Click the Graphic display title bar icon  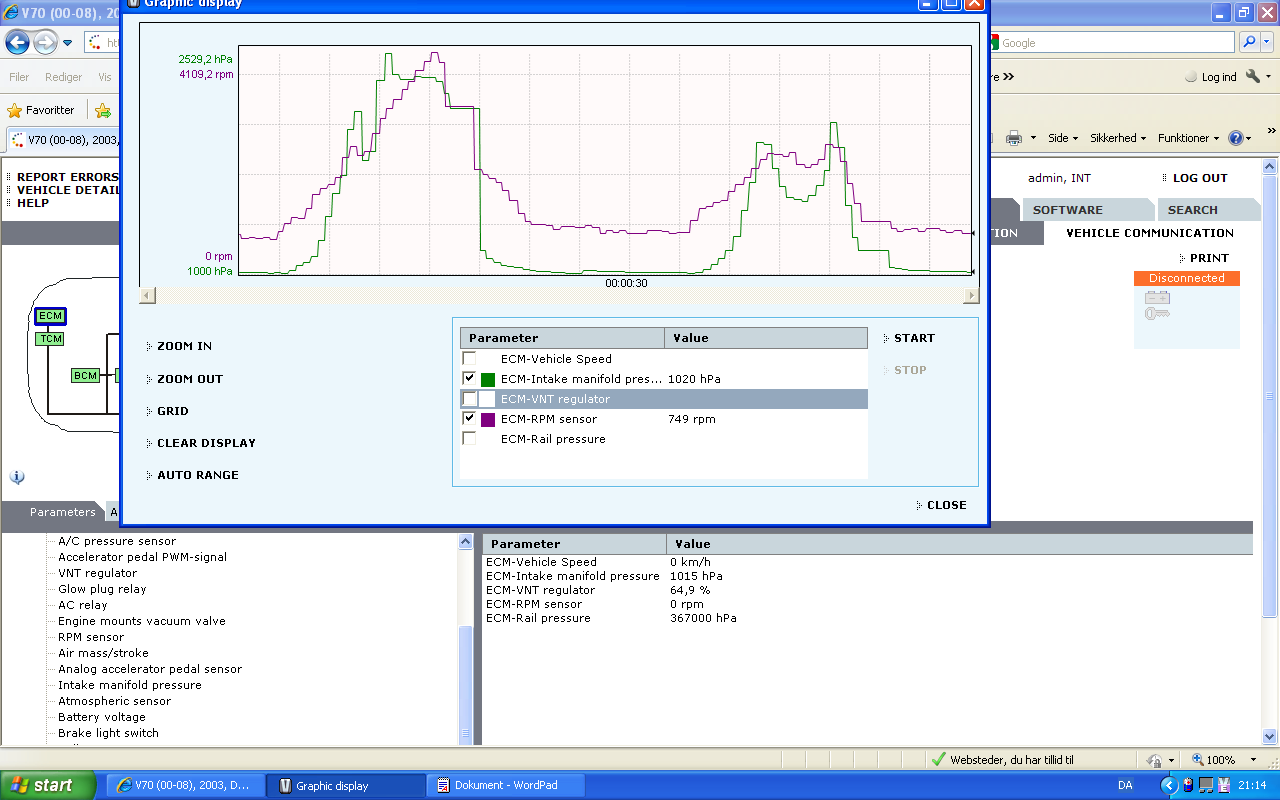(x=133, y=3)
